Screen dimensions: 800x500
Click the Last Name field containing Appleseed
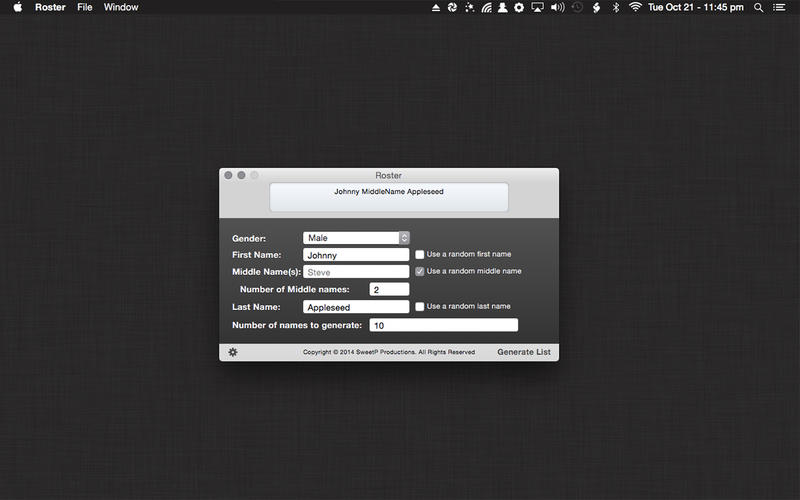point(356,307)
